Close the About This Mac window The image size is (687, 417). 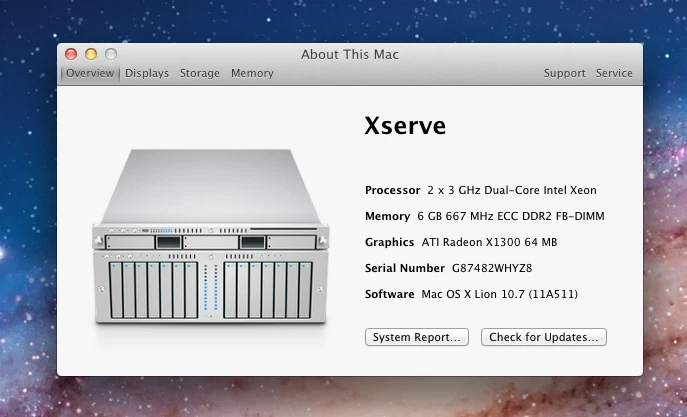[x=71, y=54]
